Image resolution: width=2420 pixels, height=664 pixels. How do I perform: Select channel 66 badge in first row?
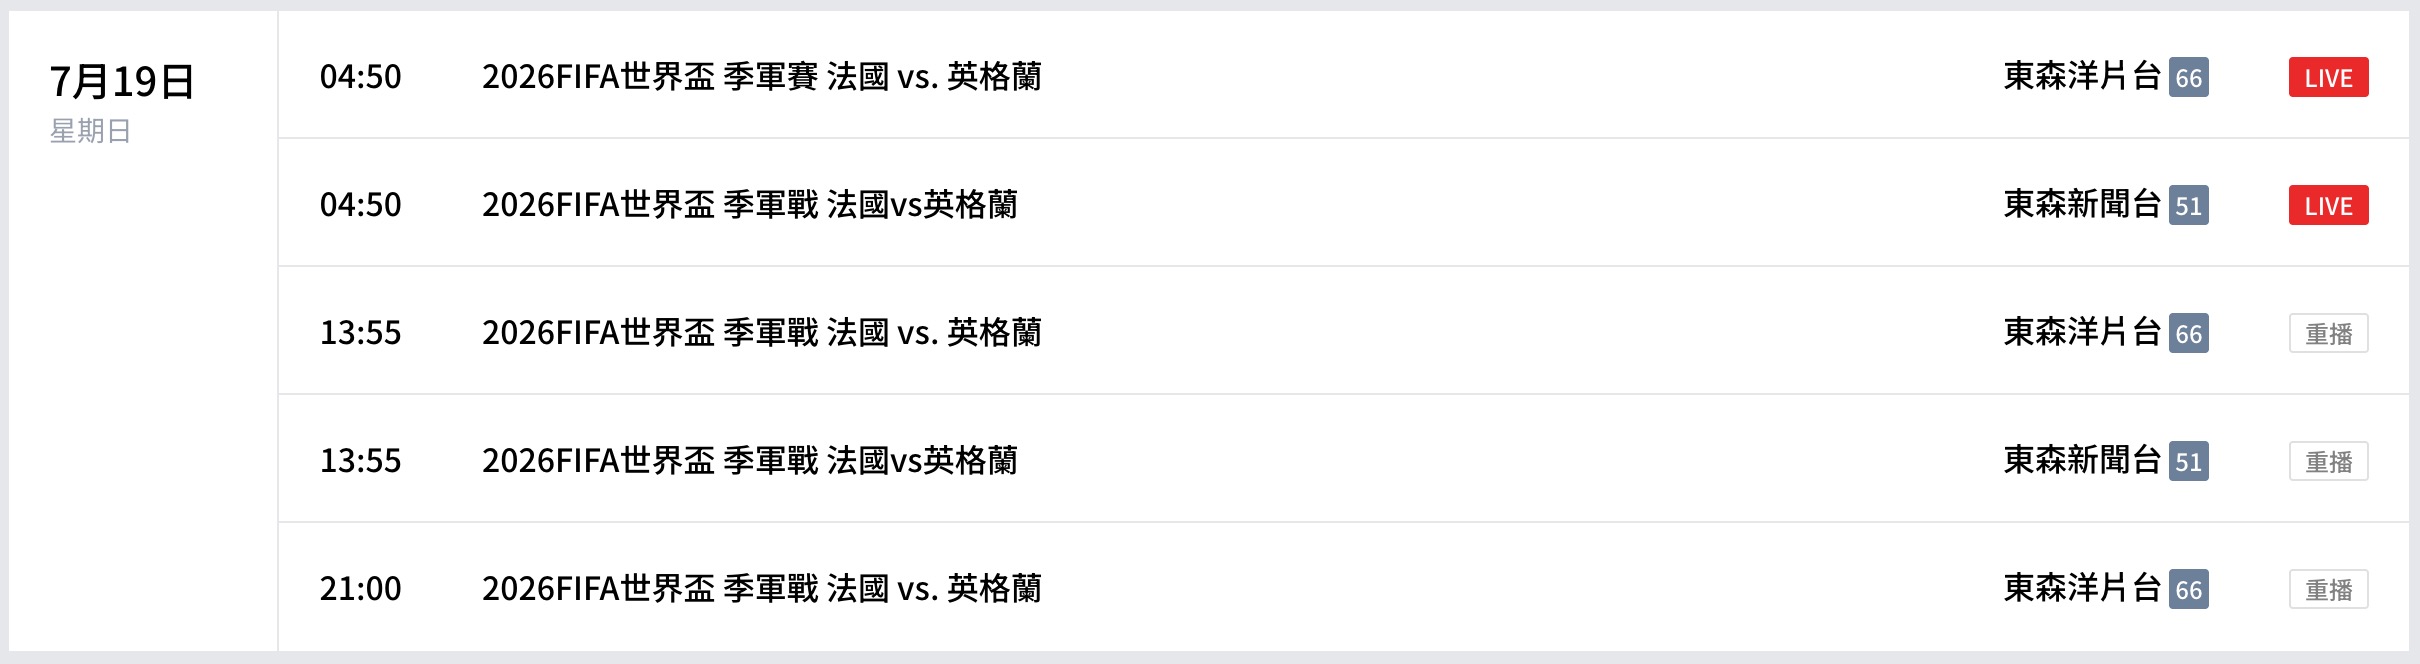pyautogui.click(x=2188, y=77)
